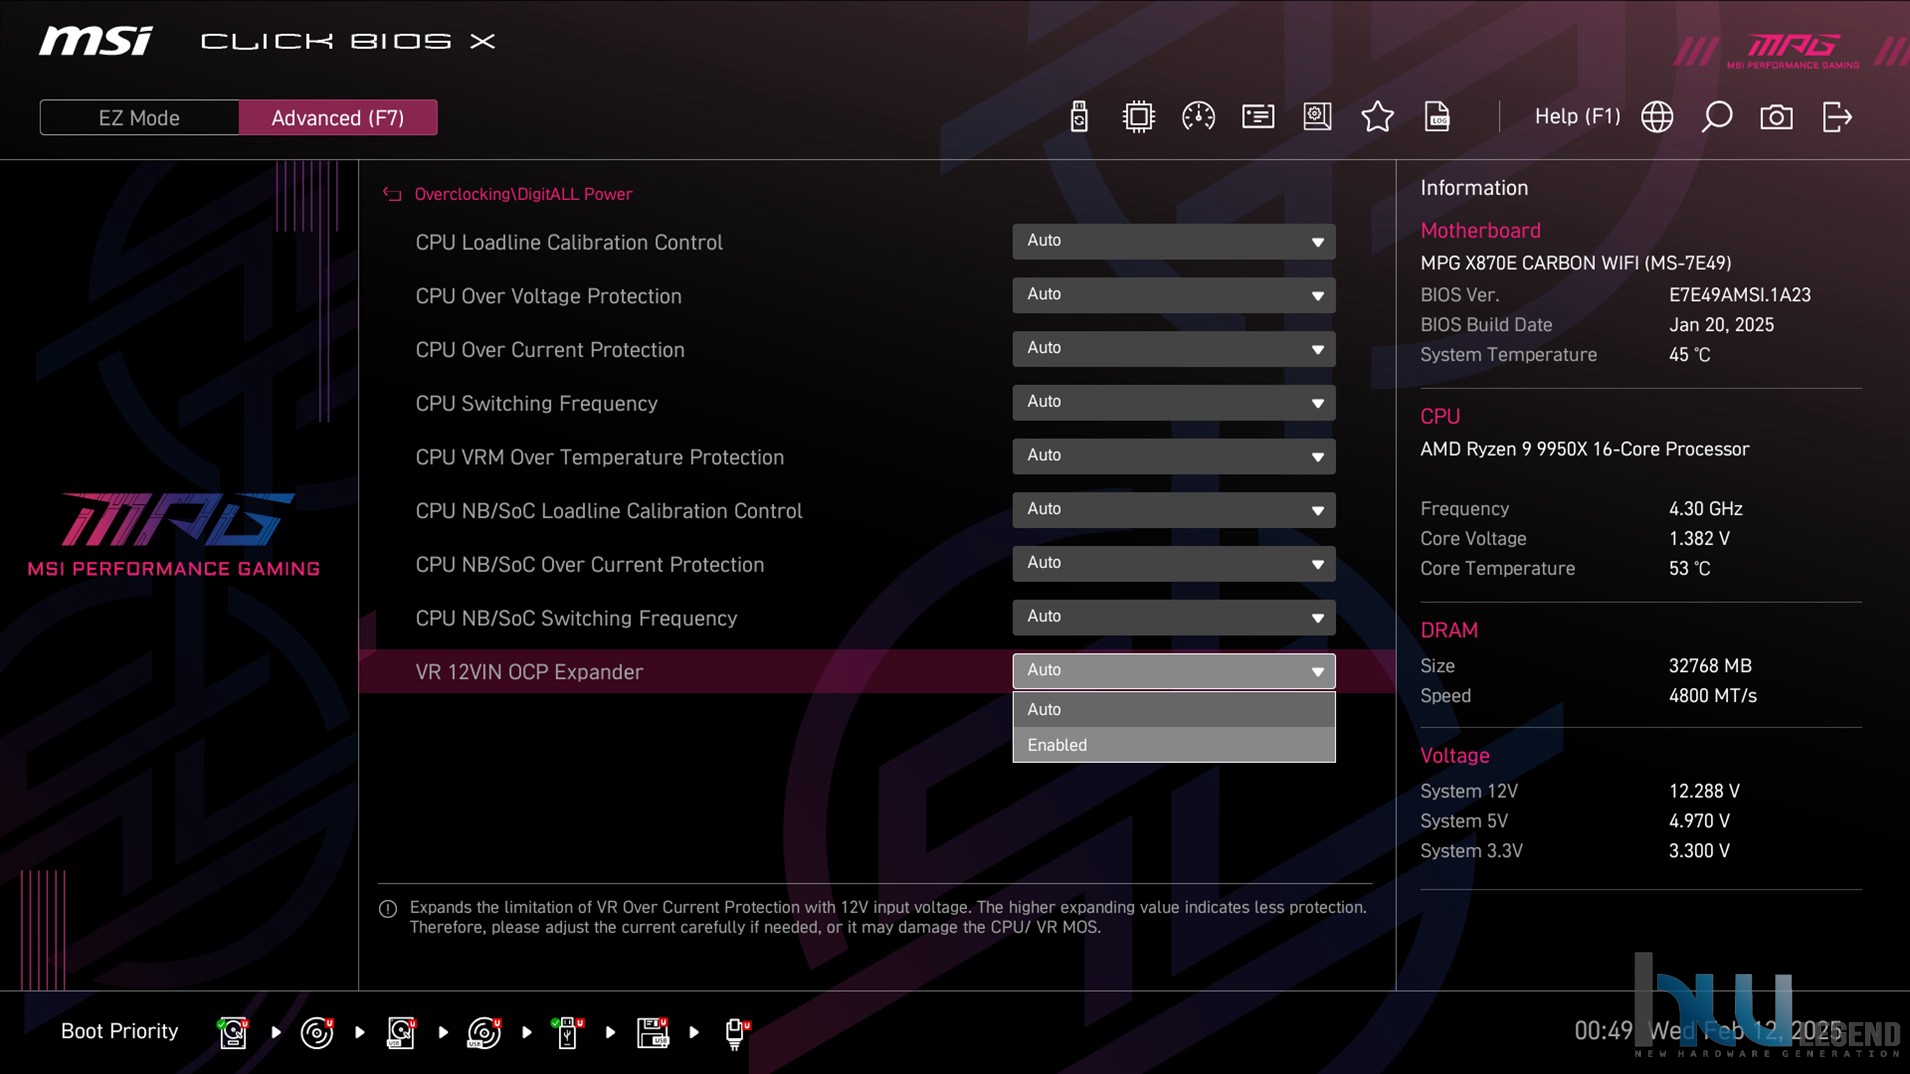Select CPU Switching Frequency label

pyautogui.click(x=536, y=404)
